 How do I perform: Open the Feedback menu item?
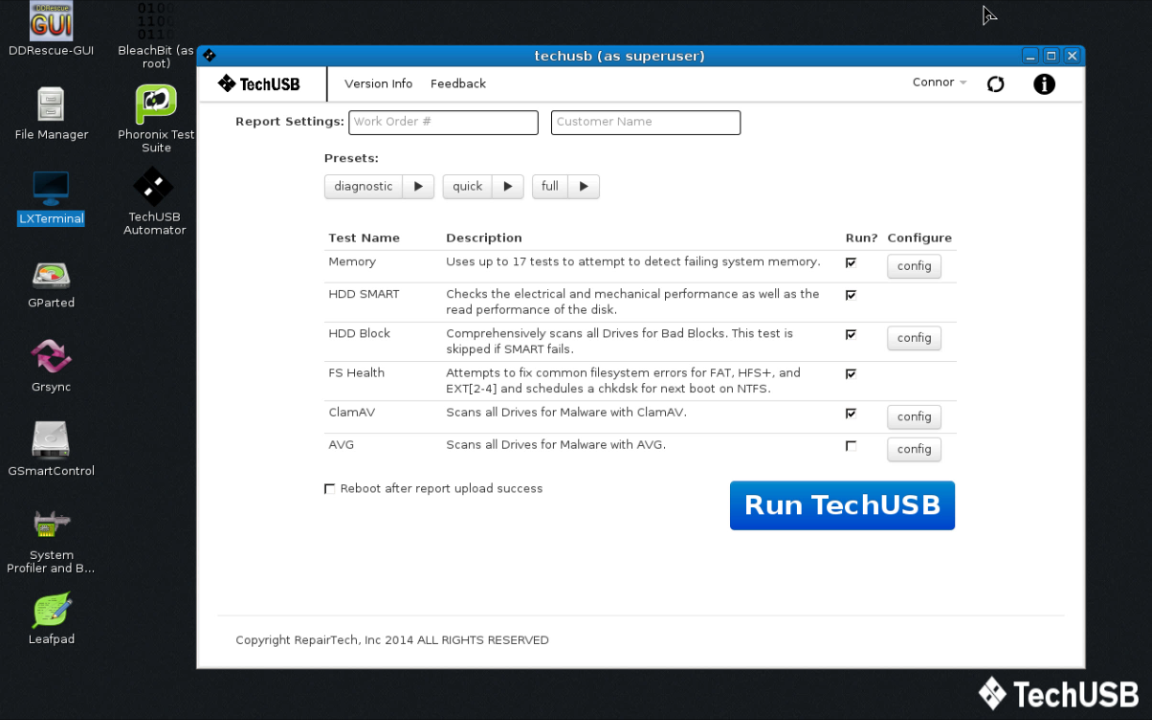pyautogui.click(x=458, y=84)
